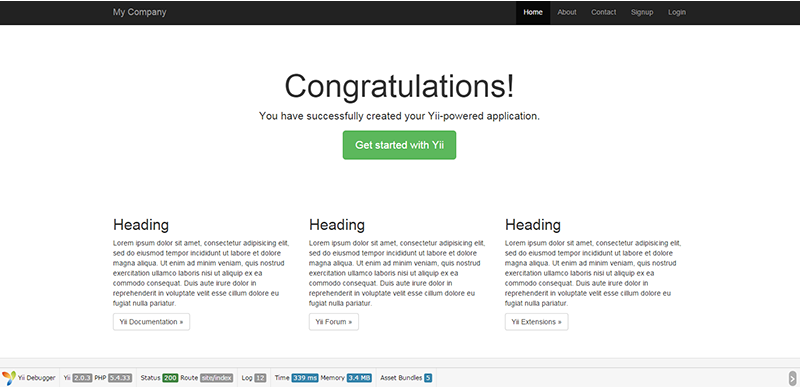
Task: View the Time 339 ms profiling badge
Action: [305, 378]
